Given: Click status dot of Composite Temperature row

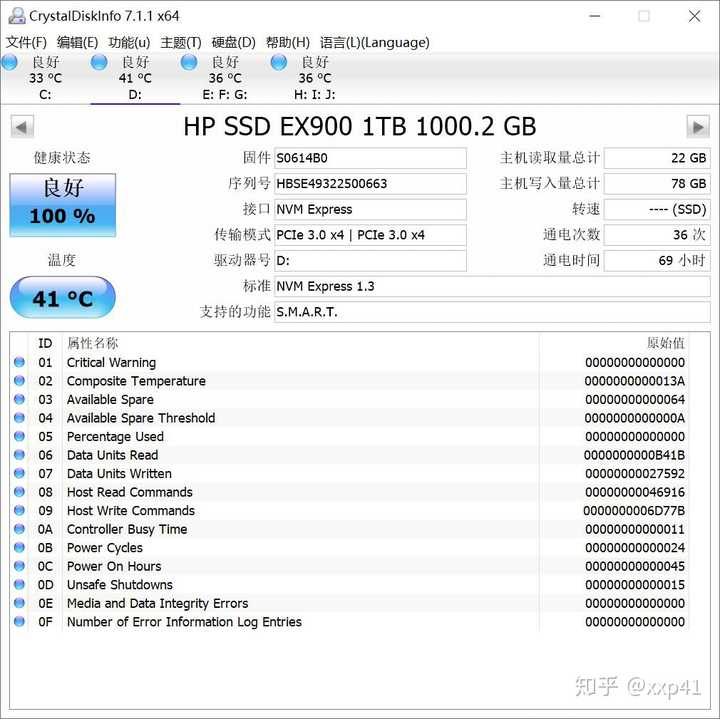Looking at the screenshot, I should (x=19, y=381).
